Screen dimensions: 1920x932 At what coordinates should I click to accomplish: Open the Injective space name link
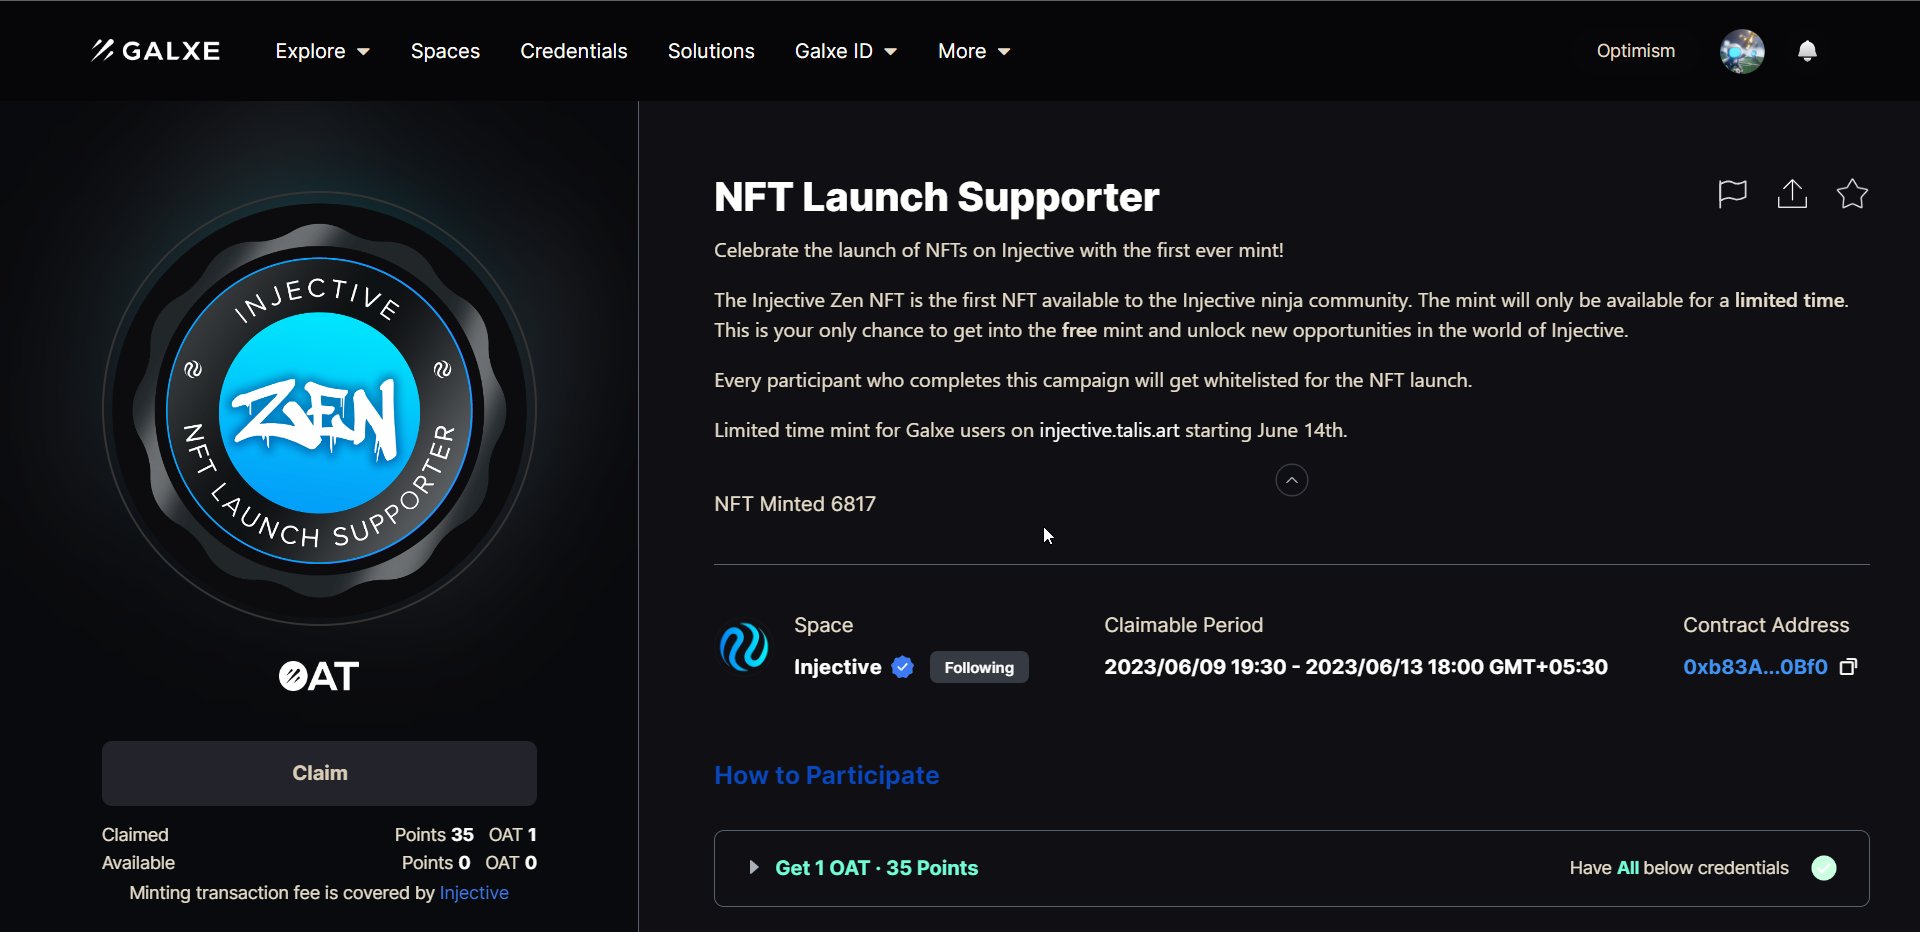[x=838, y=667]
